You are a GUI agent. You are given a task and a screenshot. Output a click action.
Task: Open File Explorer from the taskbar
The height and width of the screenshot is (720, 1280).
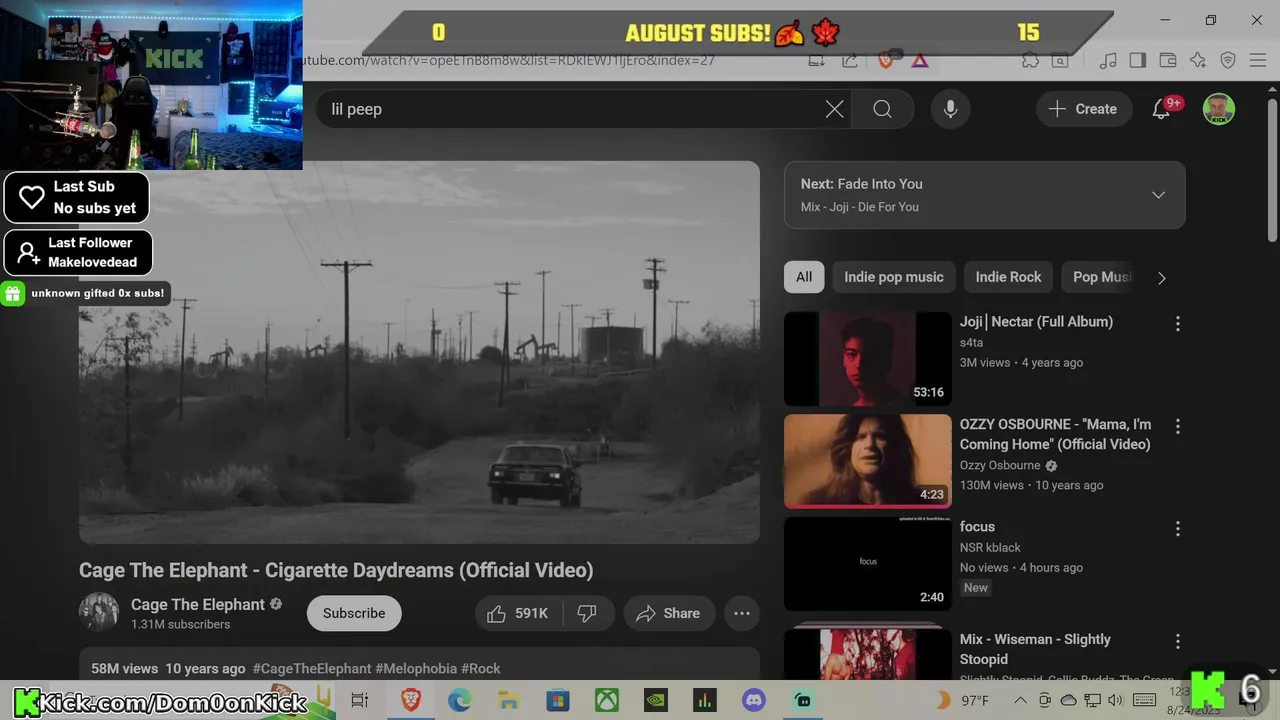pos(508,700)
